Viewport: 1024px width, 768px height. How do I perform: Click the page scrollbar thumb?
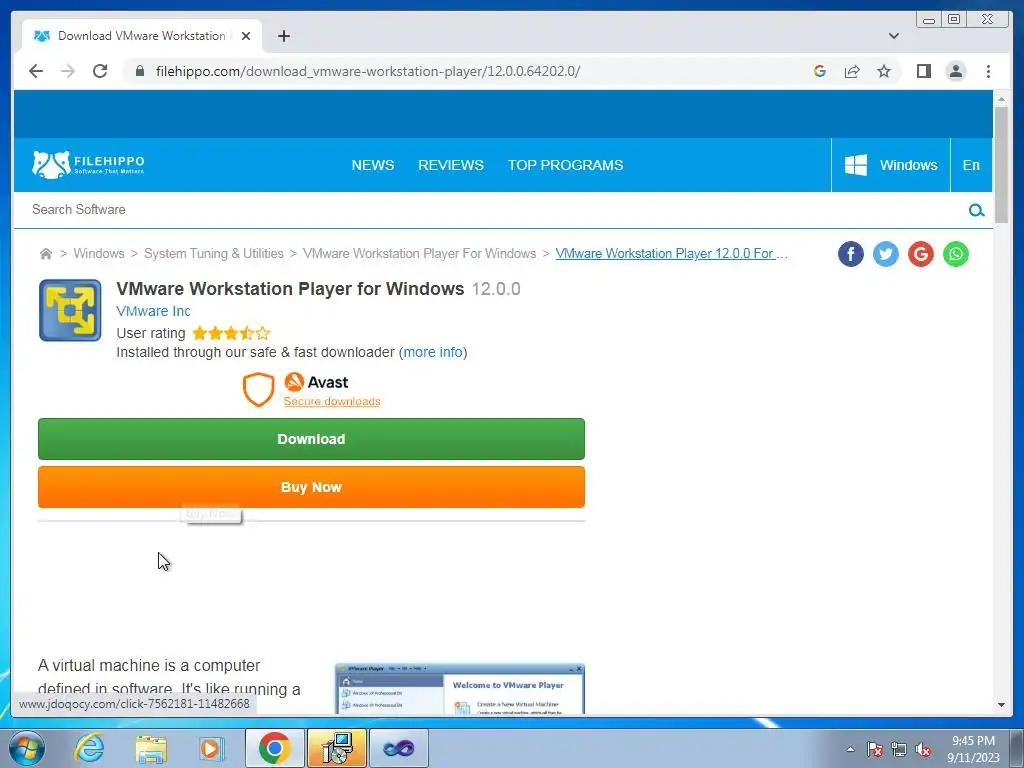tap(1001, 165)
